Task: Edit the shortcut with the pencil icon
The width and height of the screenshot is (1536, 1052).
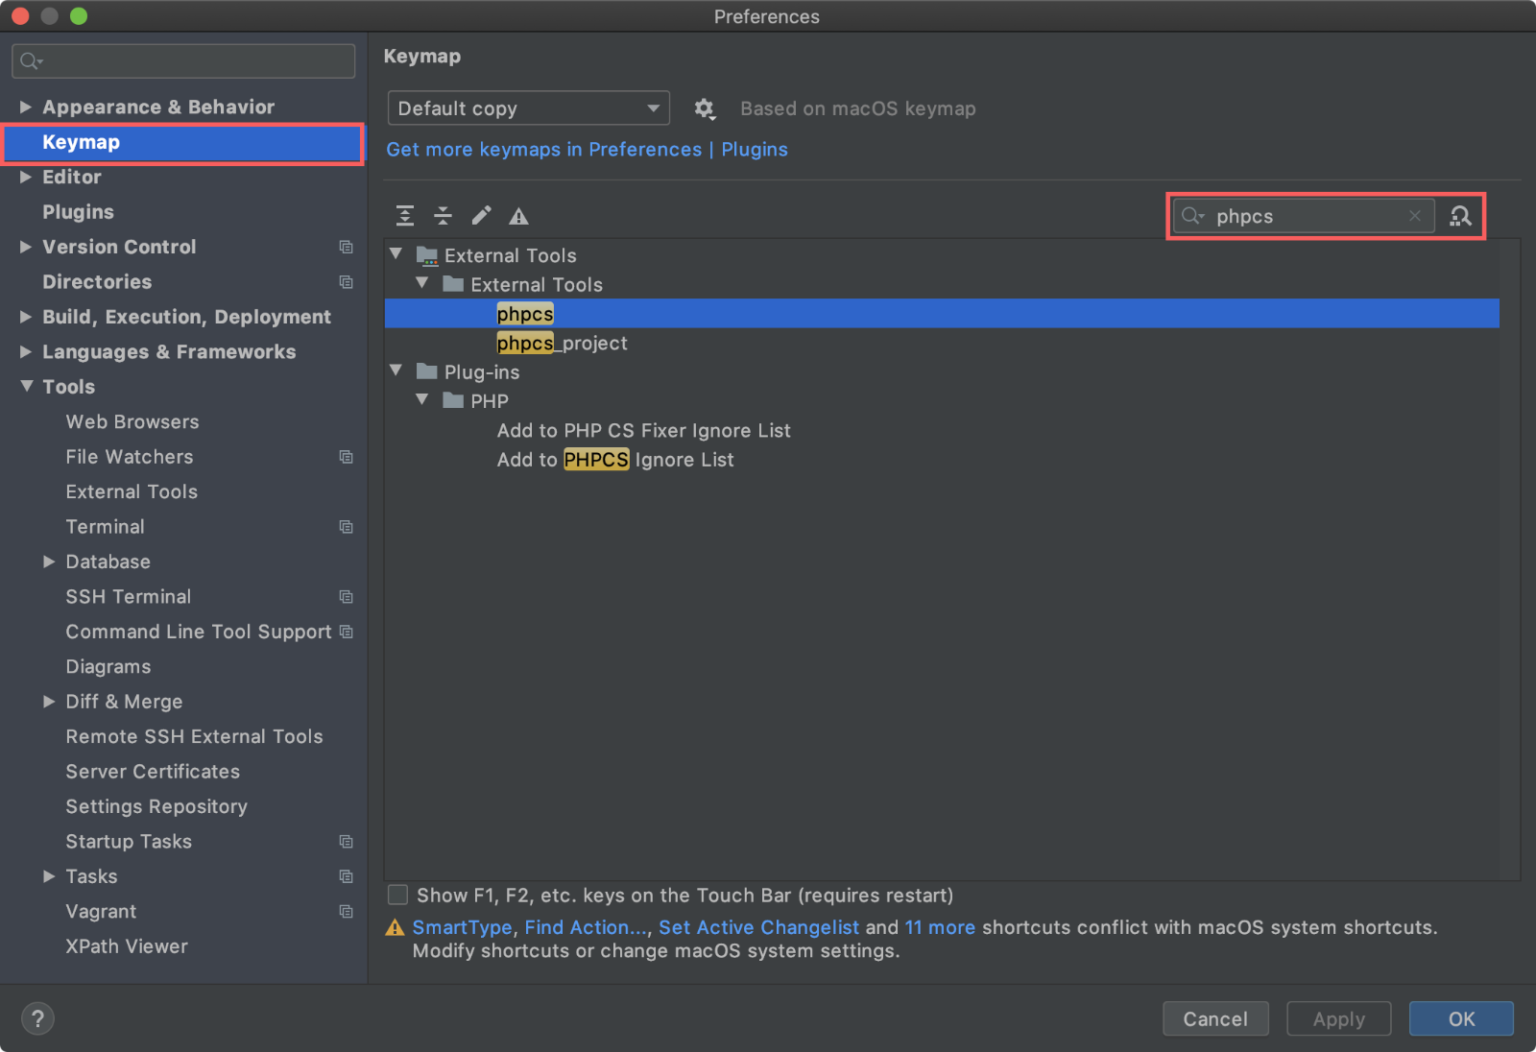Action: pos(481,215)
